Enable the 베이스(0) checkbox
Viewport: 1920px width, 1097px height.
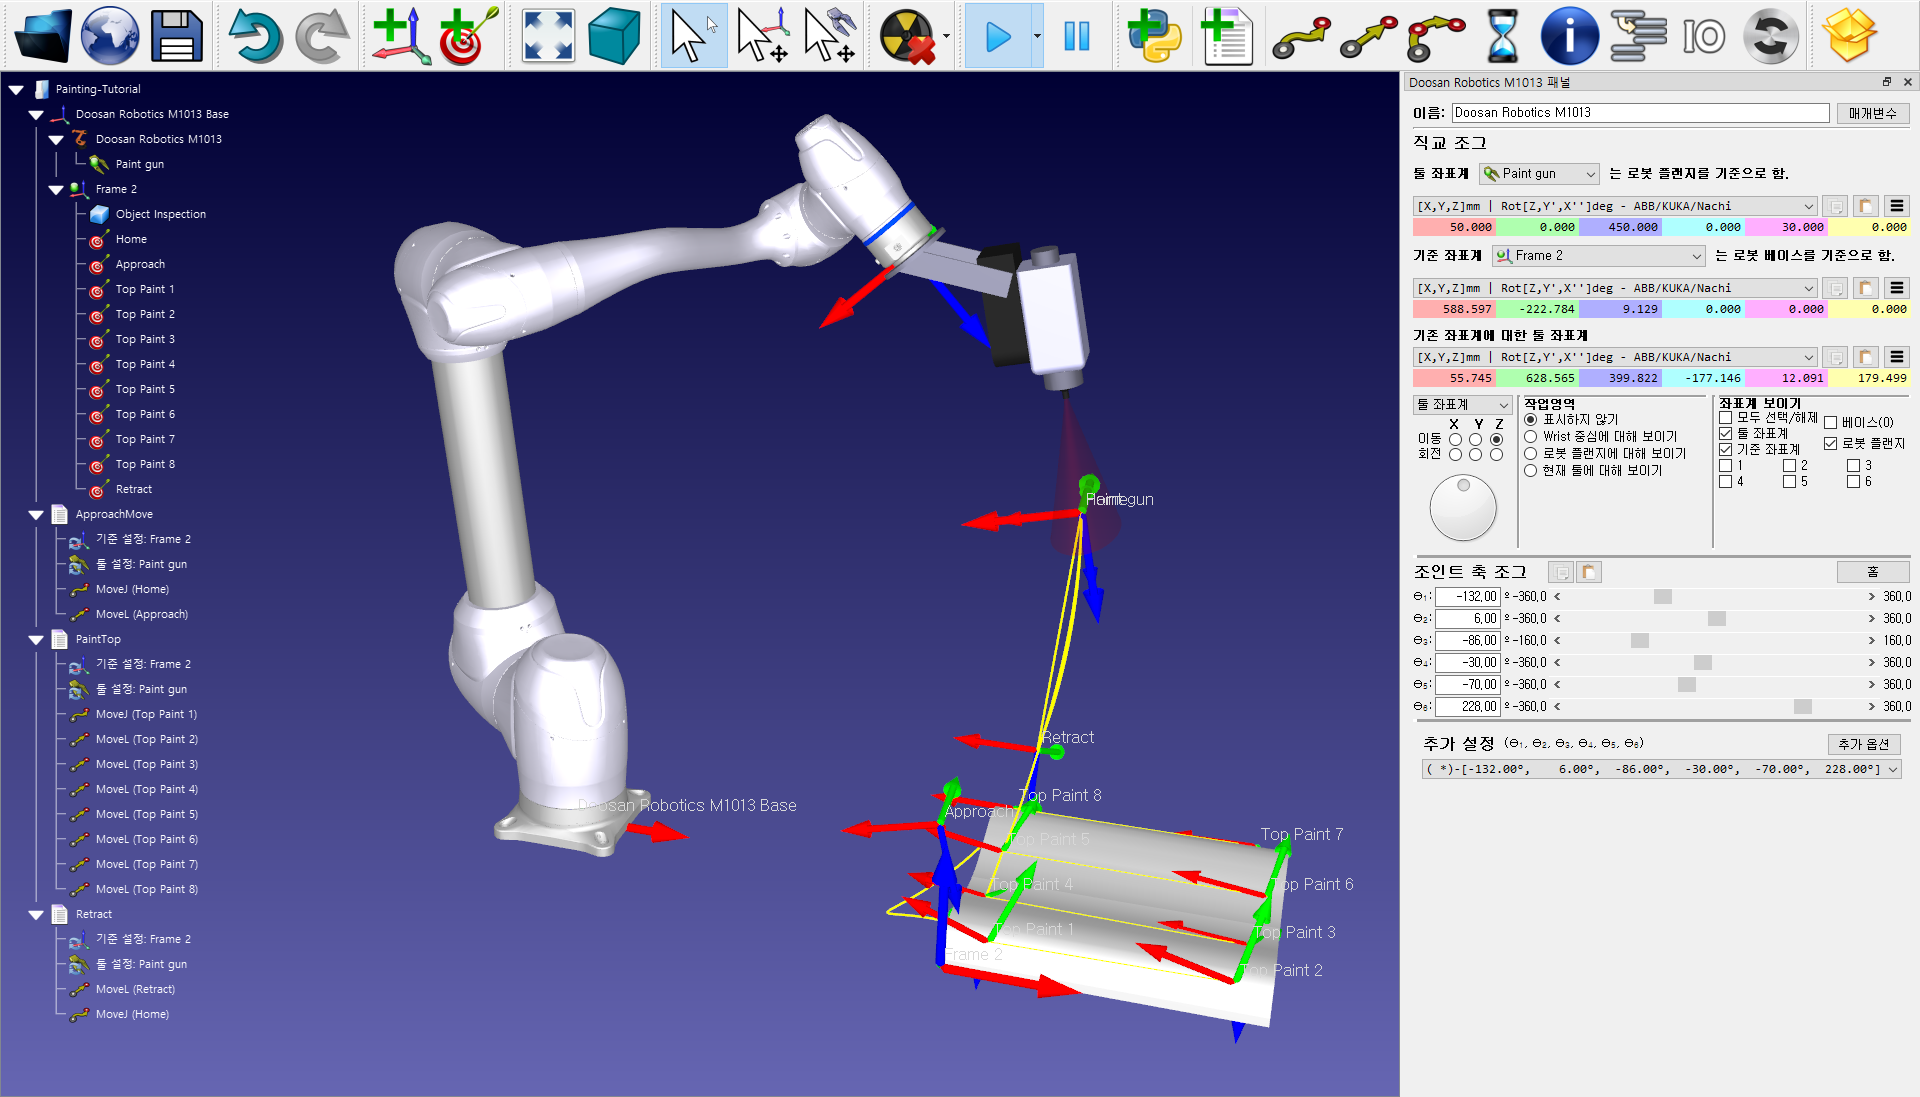tap(1831, 423)
